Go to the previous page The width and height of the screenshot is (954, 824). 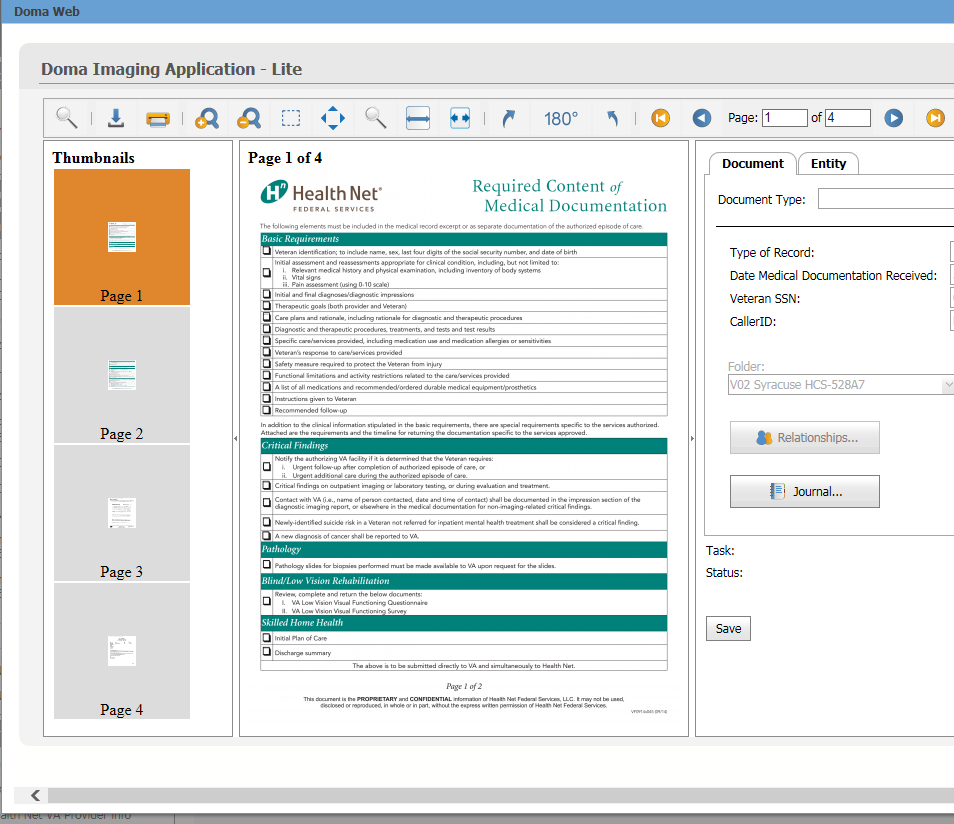[x=702, y=119]
